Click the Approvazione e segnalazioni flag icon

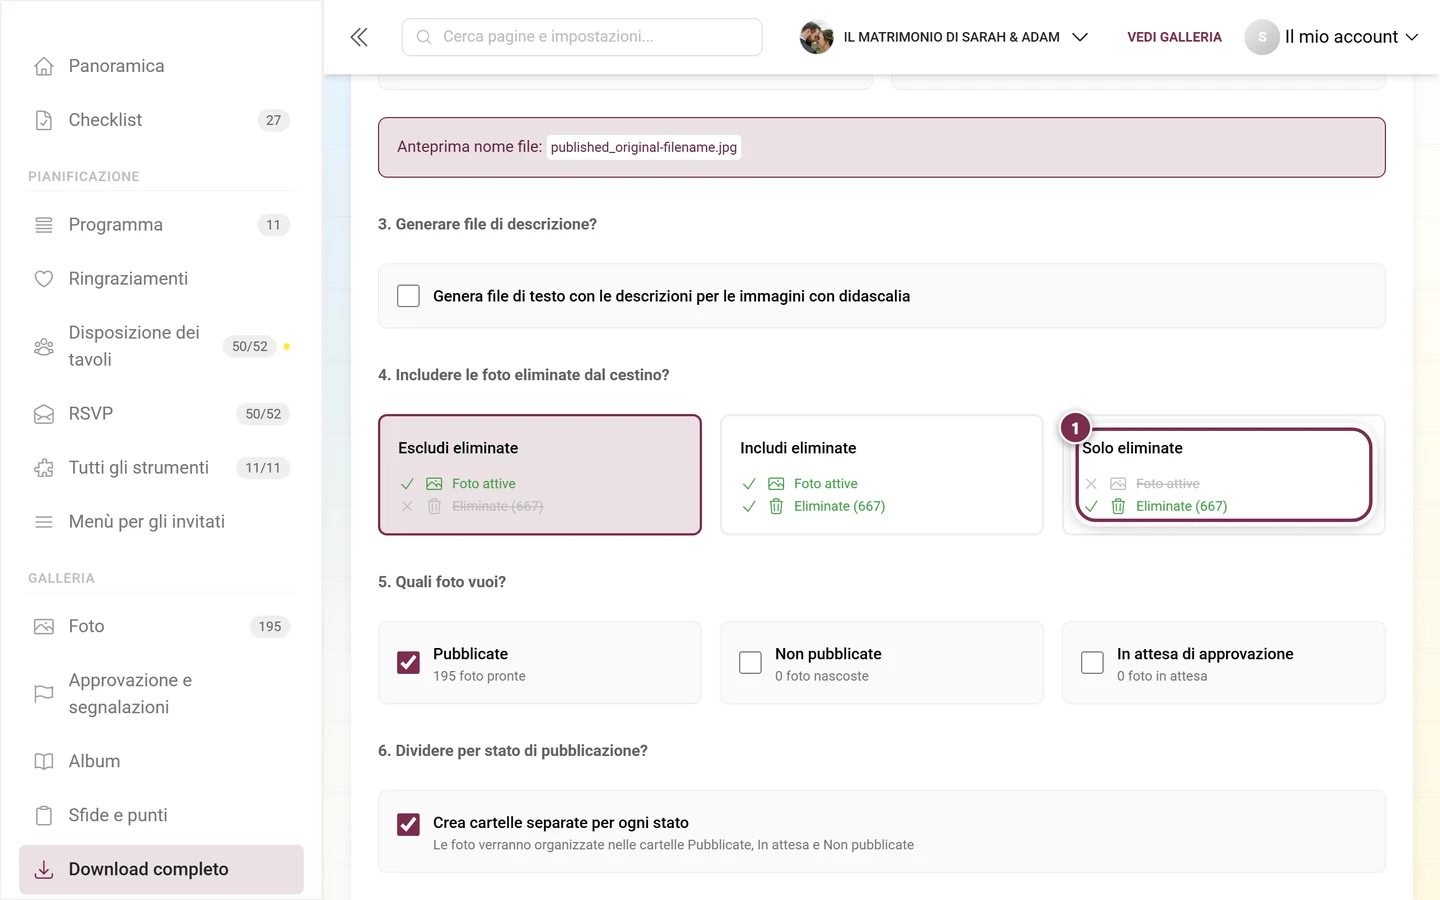pyautogui.click(x=44, y=694)
